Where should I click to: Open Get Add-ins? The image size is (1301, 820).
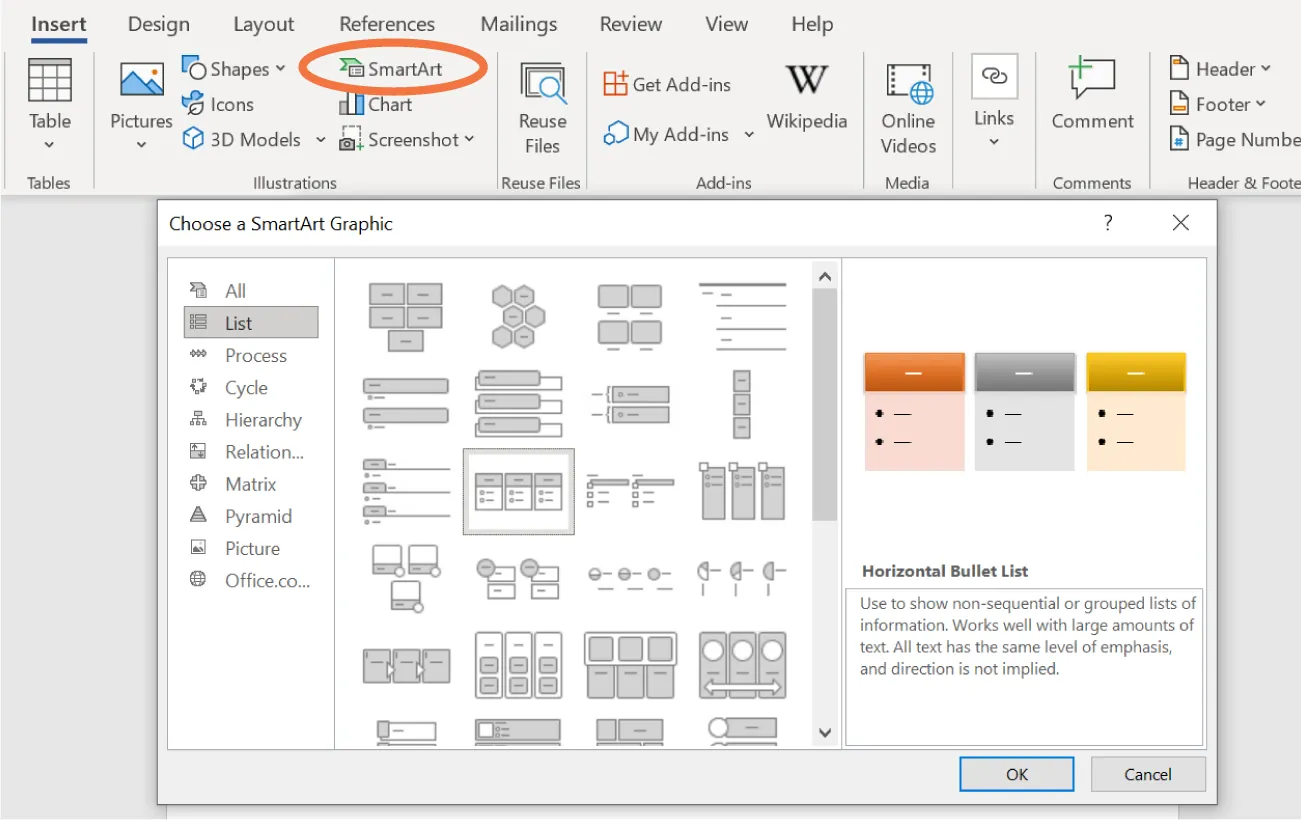[x=668, y=84]
